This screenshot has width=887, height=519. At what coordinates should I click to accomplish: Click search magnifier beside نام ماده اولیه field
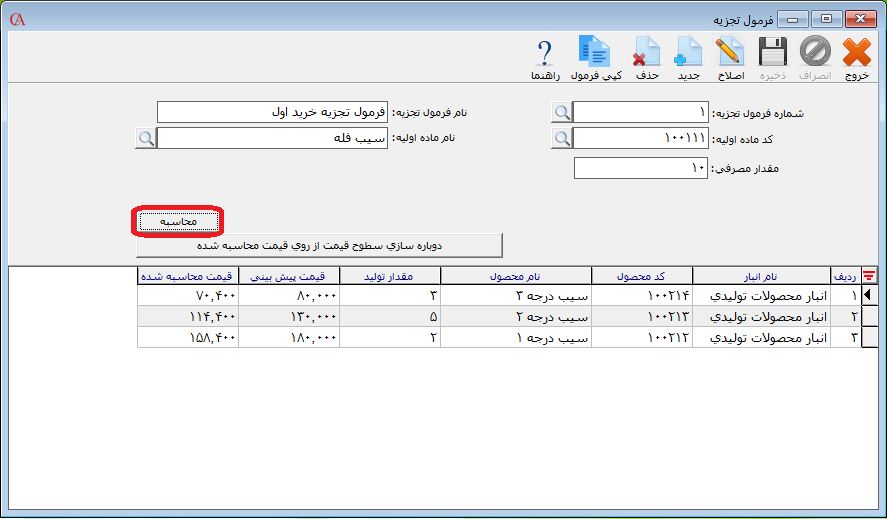146,138
